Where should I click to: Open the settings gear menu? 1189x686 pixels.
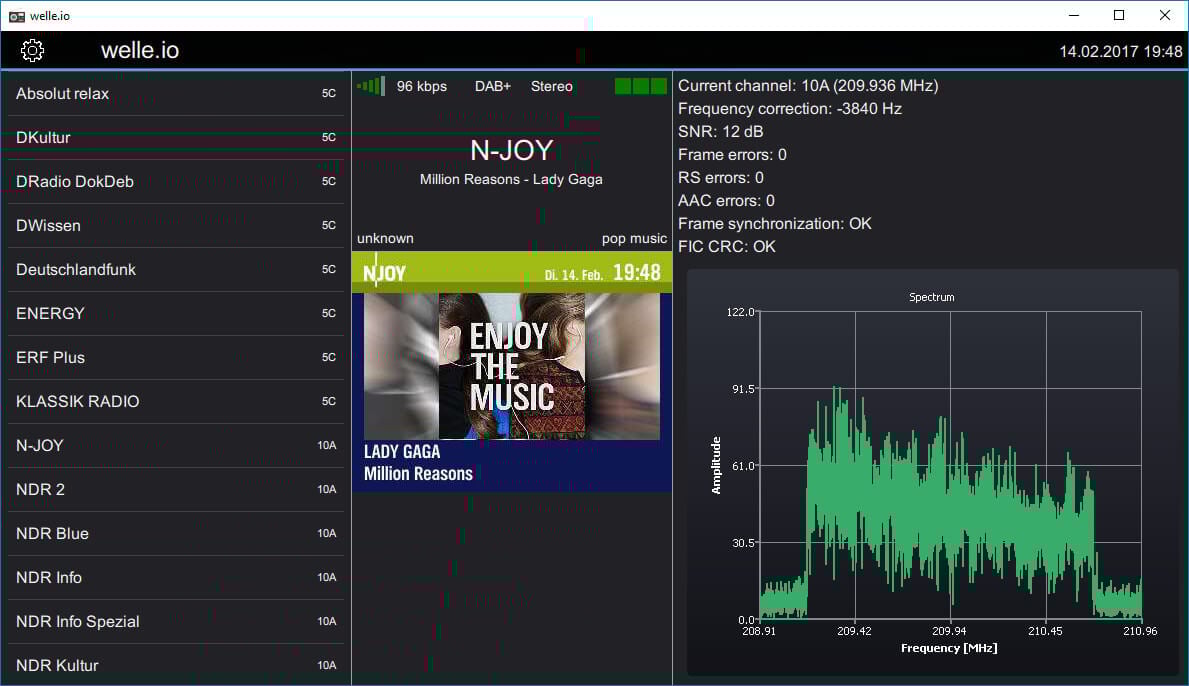[x=32, y=50]
